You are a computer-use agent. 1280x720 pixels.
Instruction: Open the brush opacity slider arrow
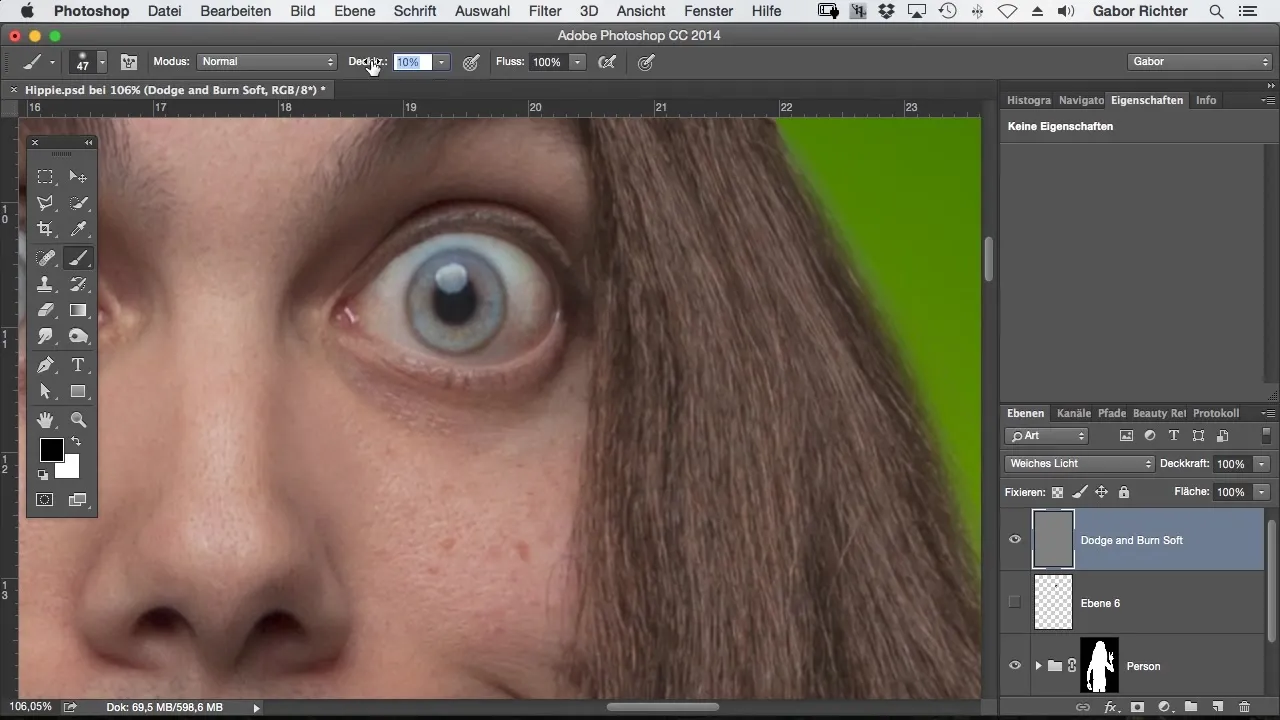pyautogui.click(x=441, y=62)
